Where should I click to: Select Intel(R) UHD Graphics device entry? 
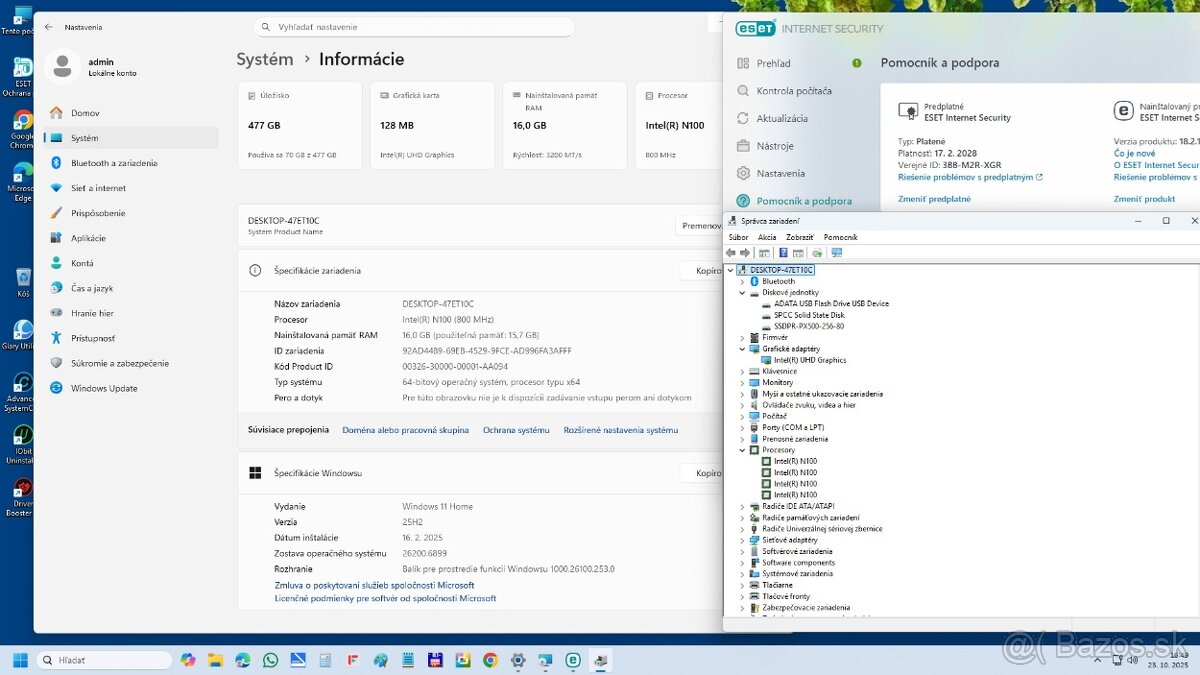tap(810, 360)
